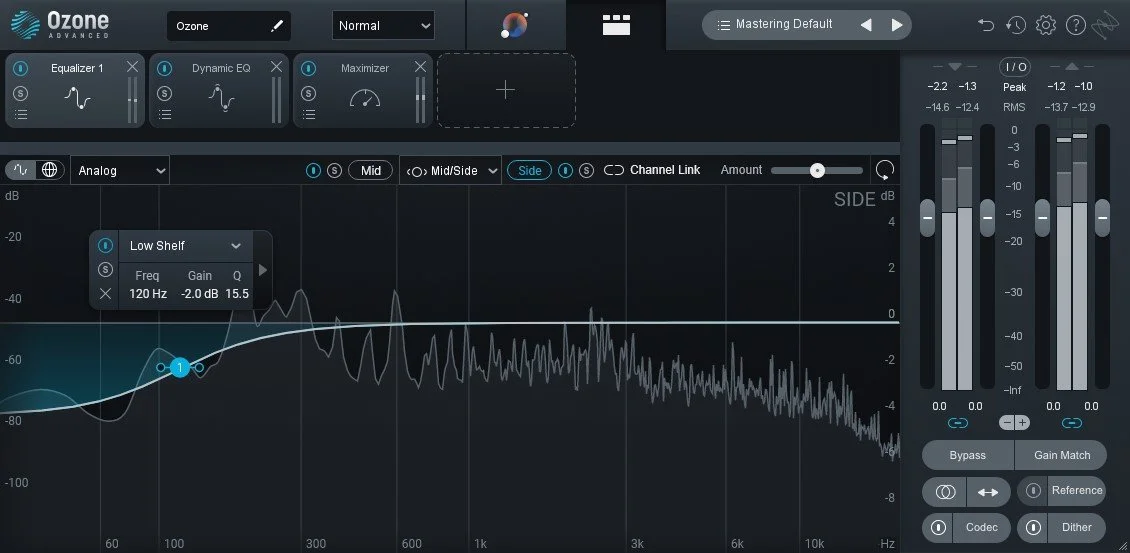Open the Reference panel

point(1077,491)
